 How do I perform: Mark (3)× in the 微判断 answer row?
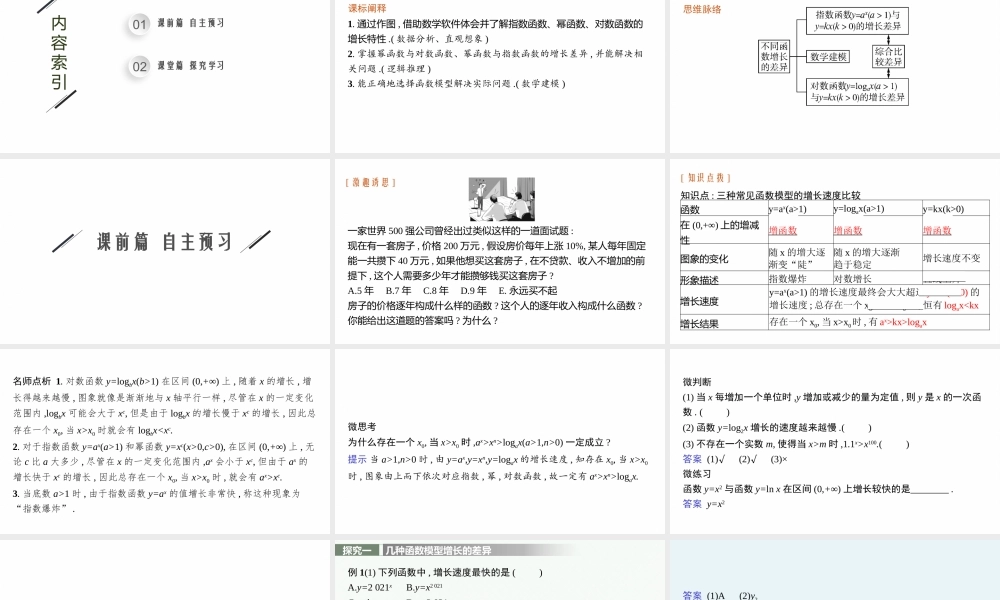click(x=779, y=458)
